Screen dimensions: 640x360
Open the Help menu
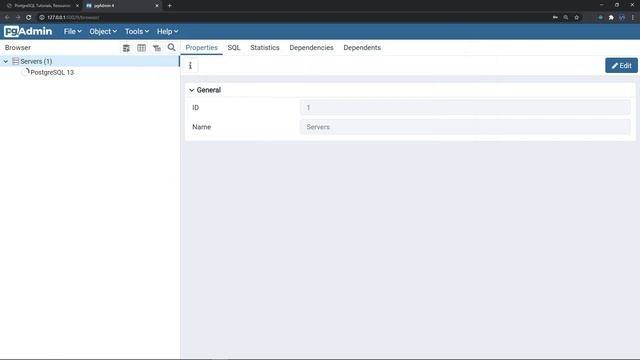167,31
